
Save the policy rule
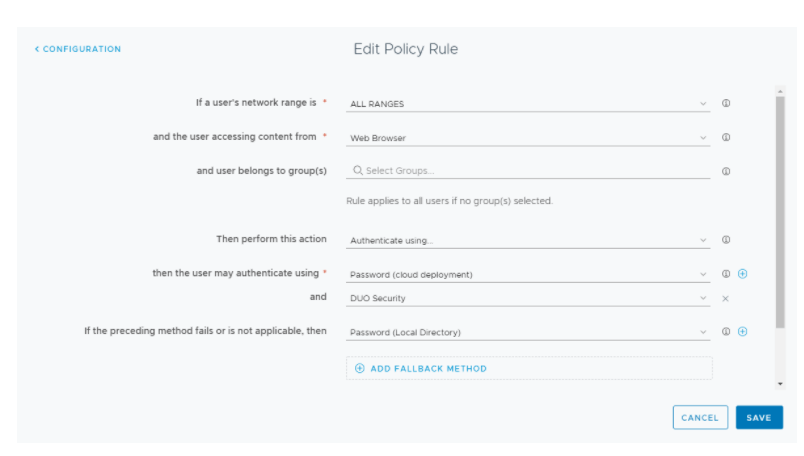pos(759,417)
